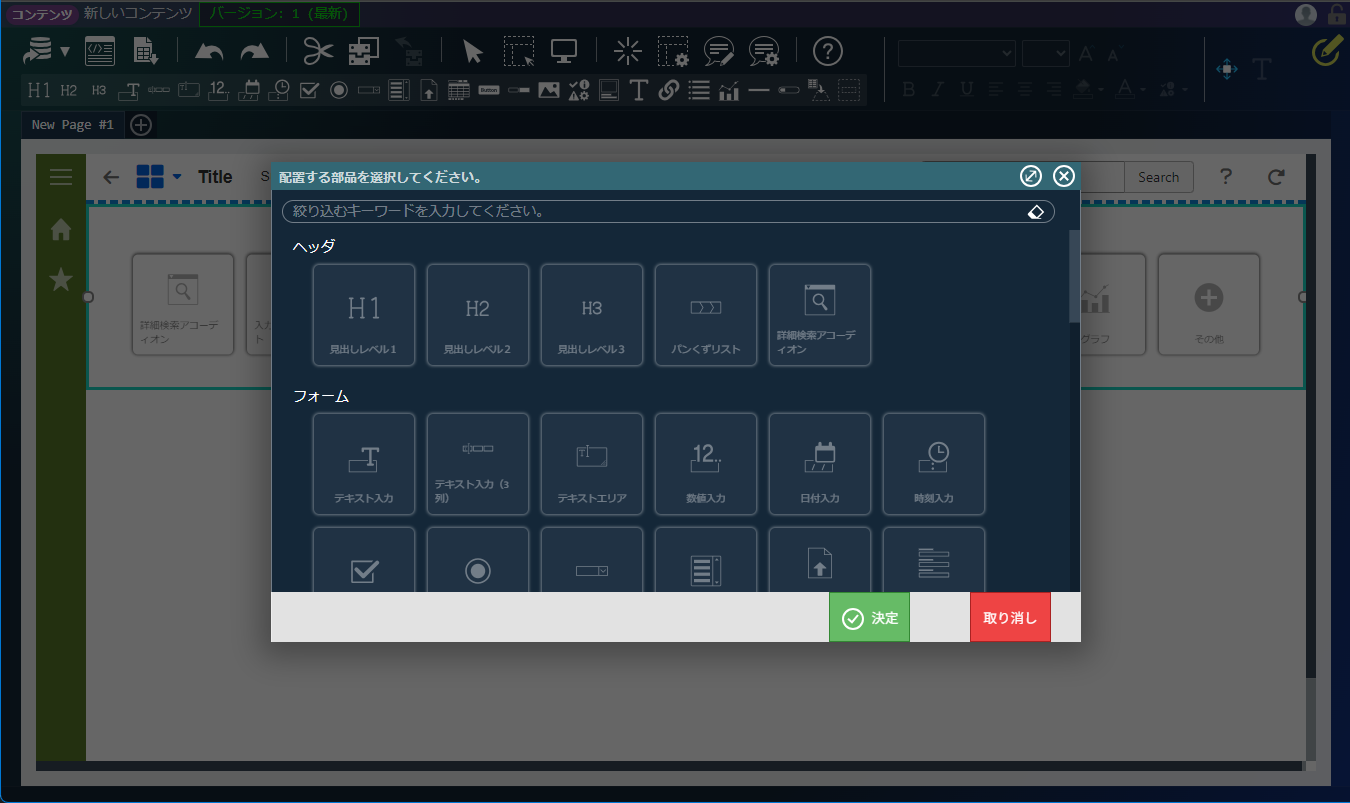Add a new page with the plus button

[141, 125]
